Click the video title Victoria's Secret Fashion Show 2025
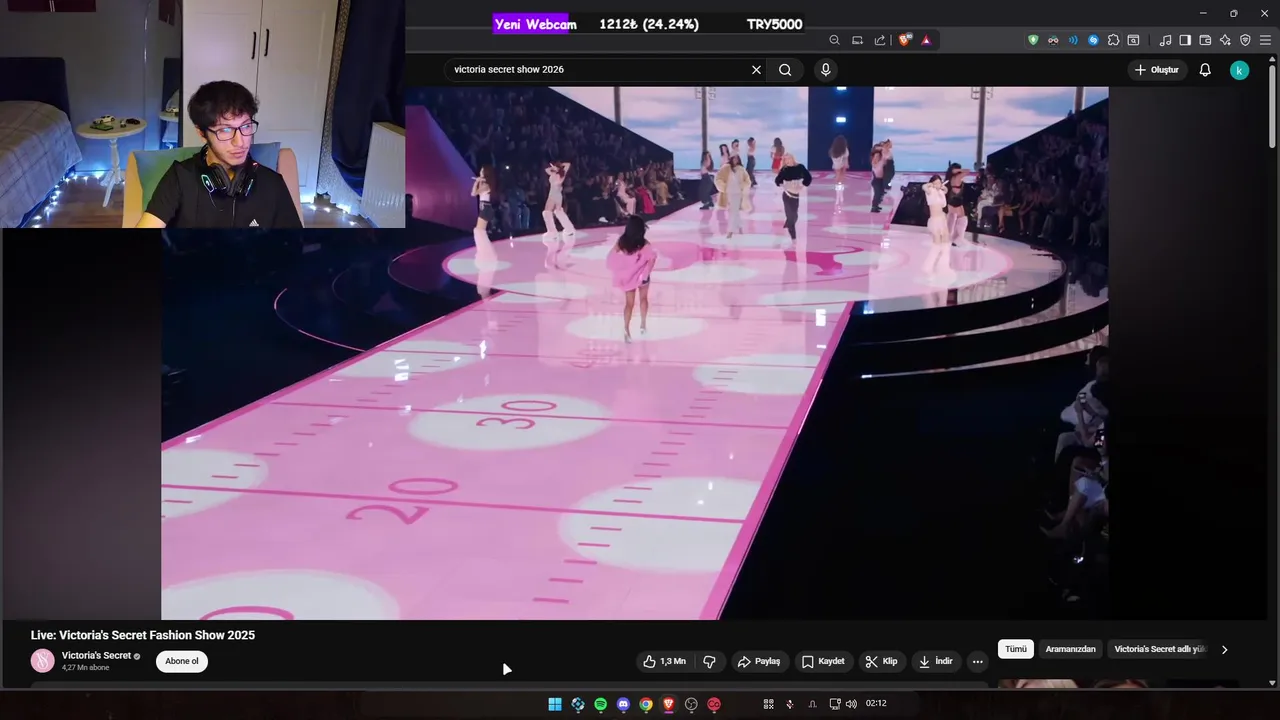This screenshot has height=720, width=1280. [x=143, y=635]
